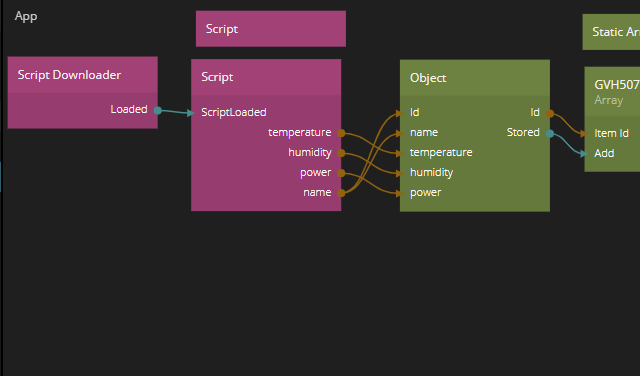Click the Object's power input arrow
640x376 pixels.
tap(400, 193)
